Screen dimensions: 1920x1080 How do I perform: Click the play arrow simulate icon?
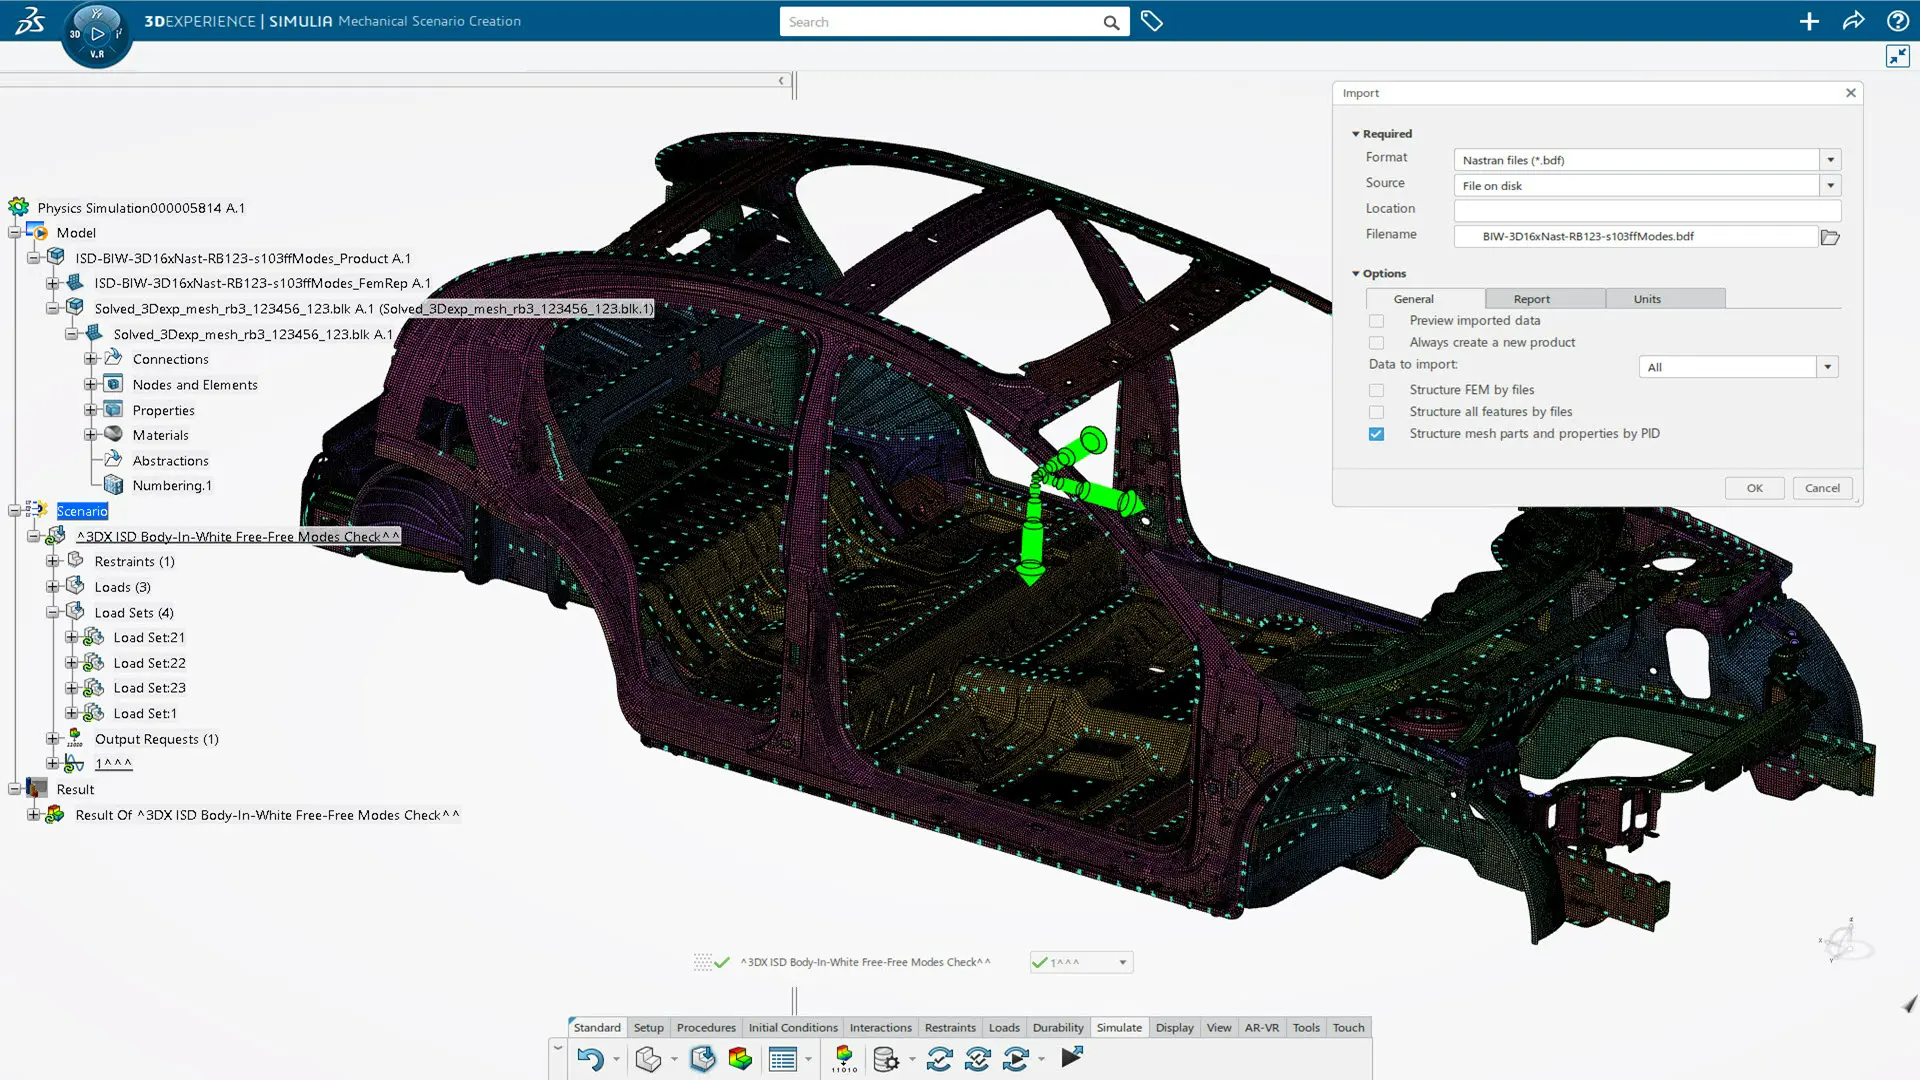pyautogui.click(x=1072, y=1057)
